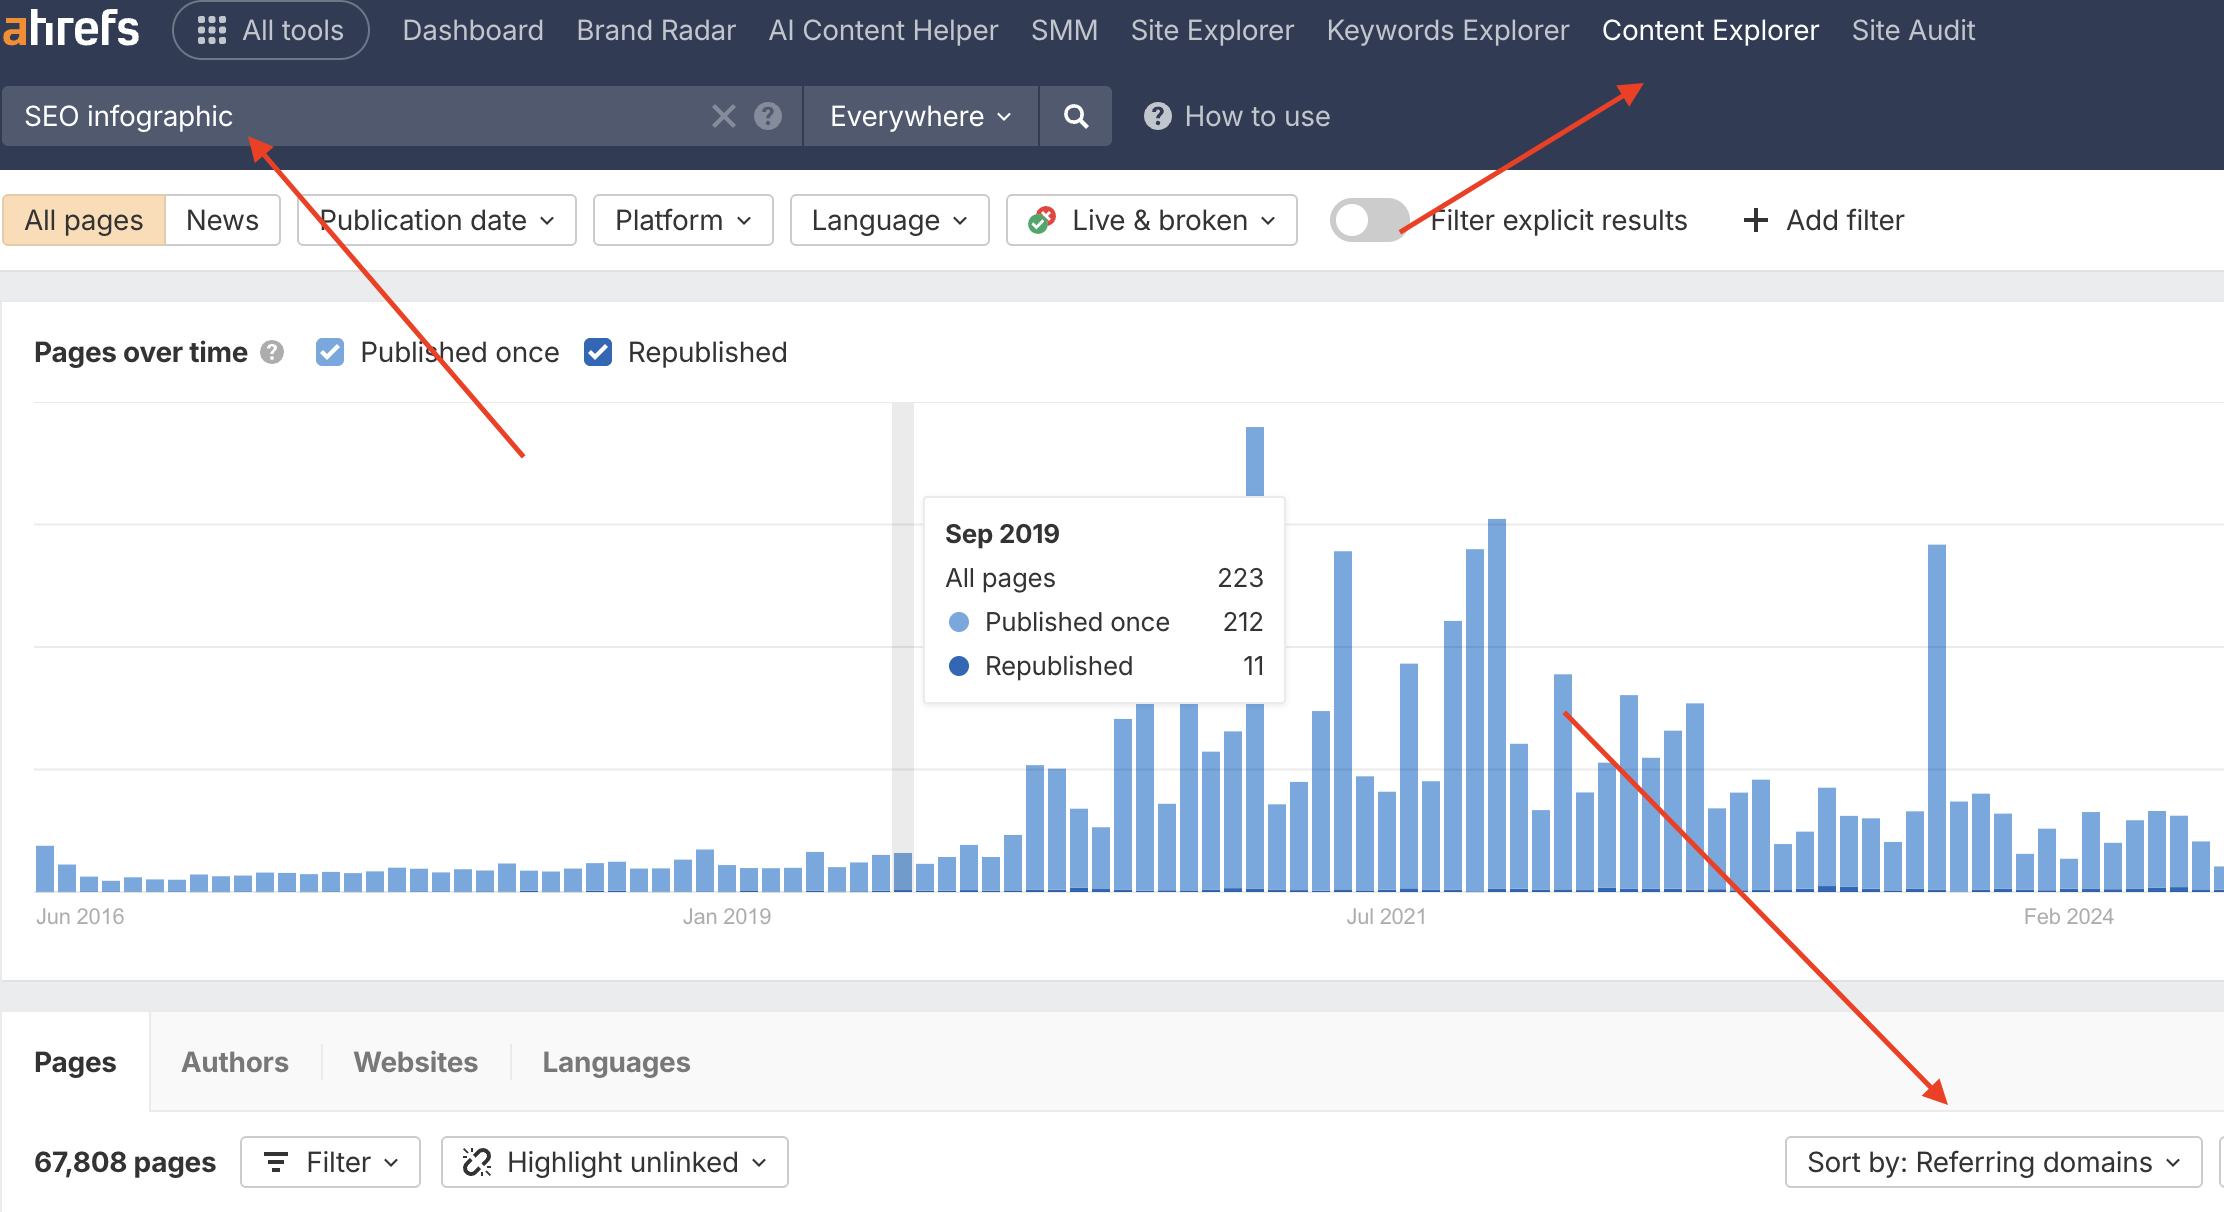Screen dimensions: 2224x1212
Task: Open Content Explorer
Action: [1710, 30]
